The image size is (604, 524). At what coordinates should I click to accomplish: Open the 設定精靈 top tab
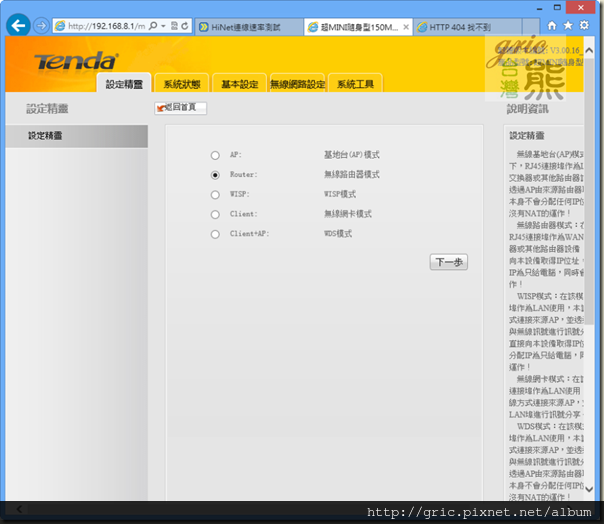pyautogui.click(x=124, y=83)
